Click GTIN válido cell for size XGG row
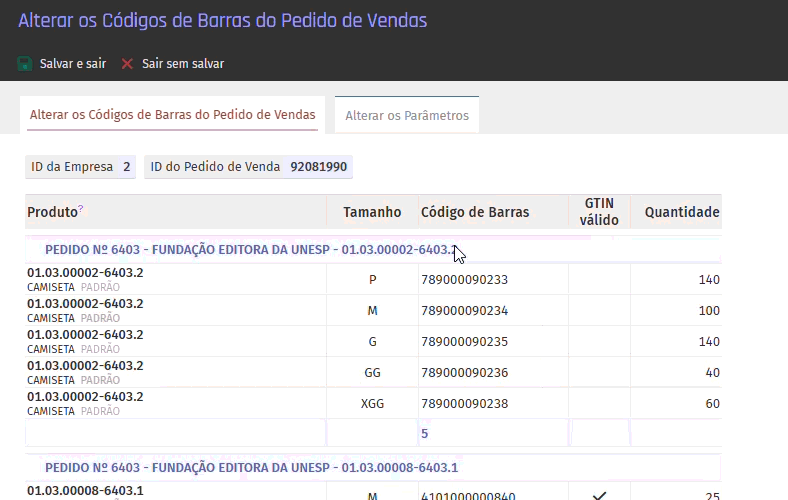This screenshot has height=500, width=788. point(599,404)
